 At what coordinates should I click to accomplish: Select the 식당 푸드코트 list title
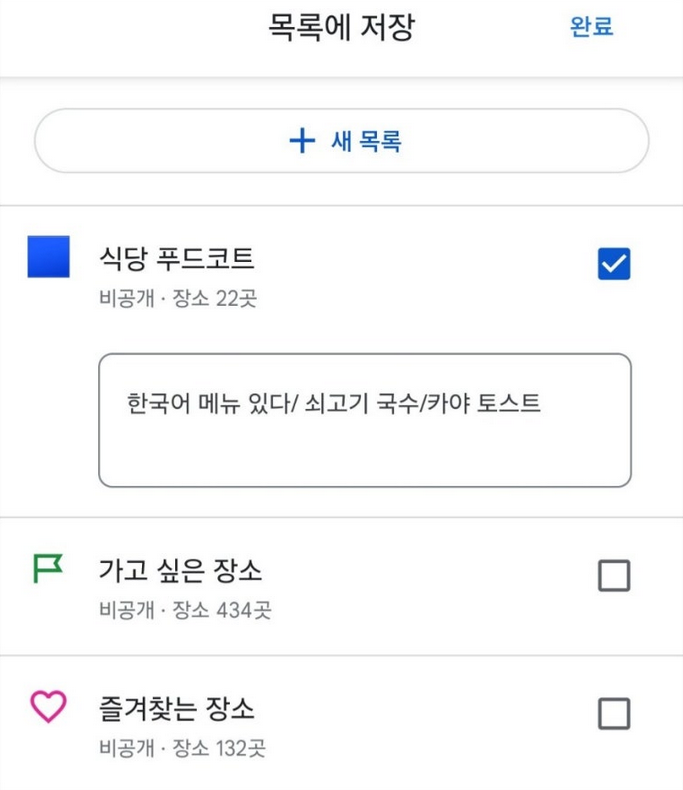[x=177, y=259]
